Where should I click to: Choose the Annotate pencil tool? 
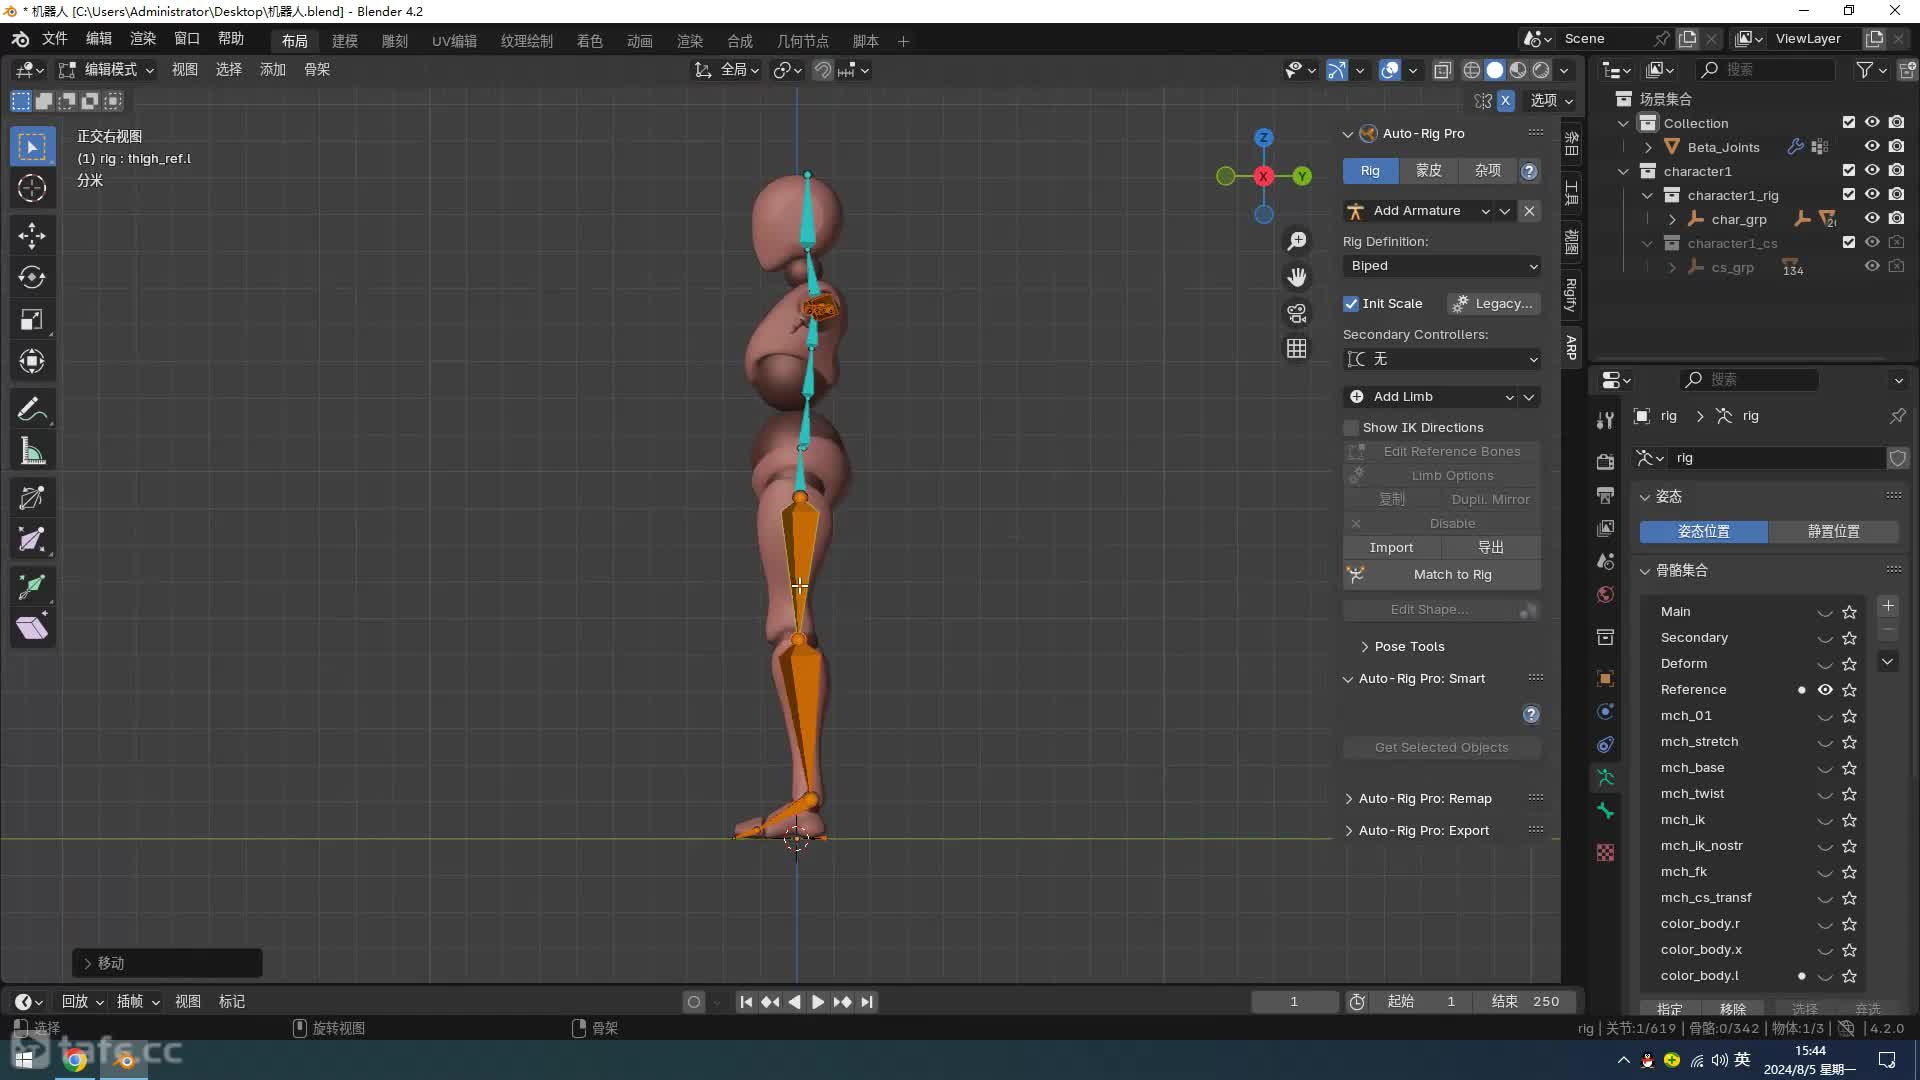(x=32, y=409)
